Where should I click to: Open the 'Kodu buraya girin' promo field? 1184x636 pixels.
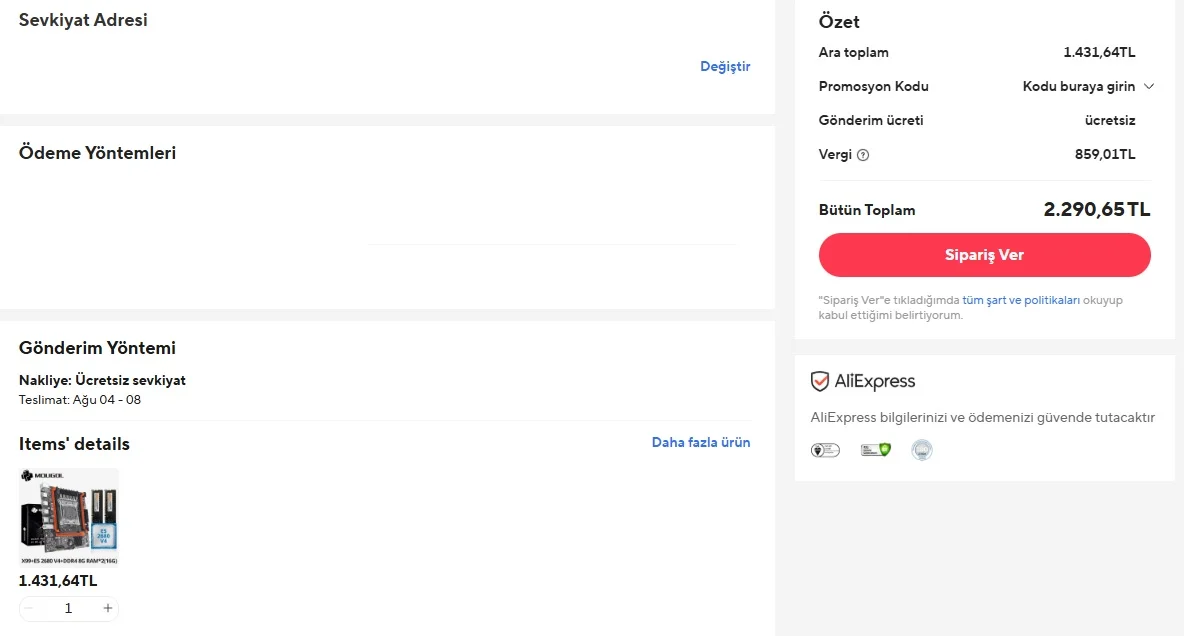coord(1078,87)
